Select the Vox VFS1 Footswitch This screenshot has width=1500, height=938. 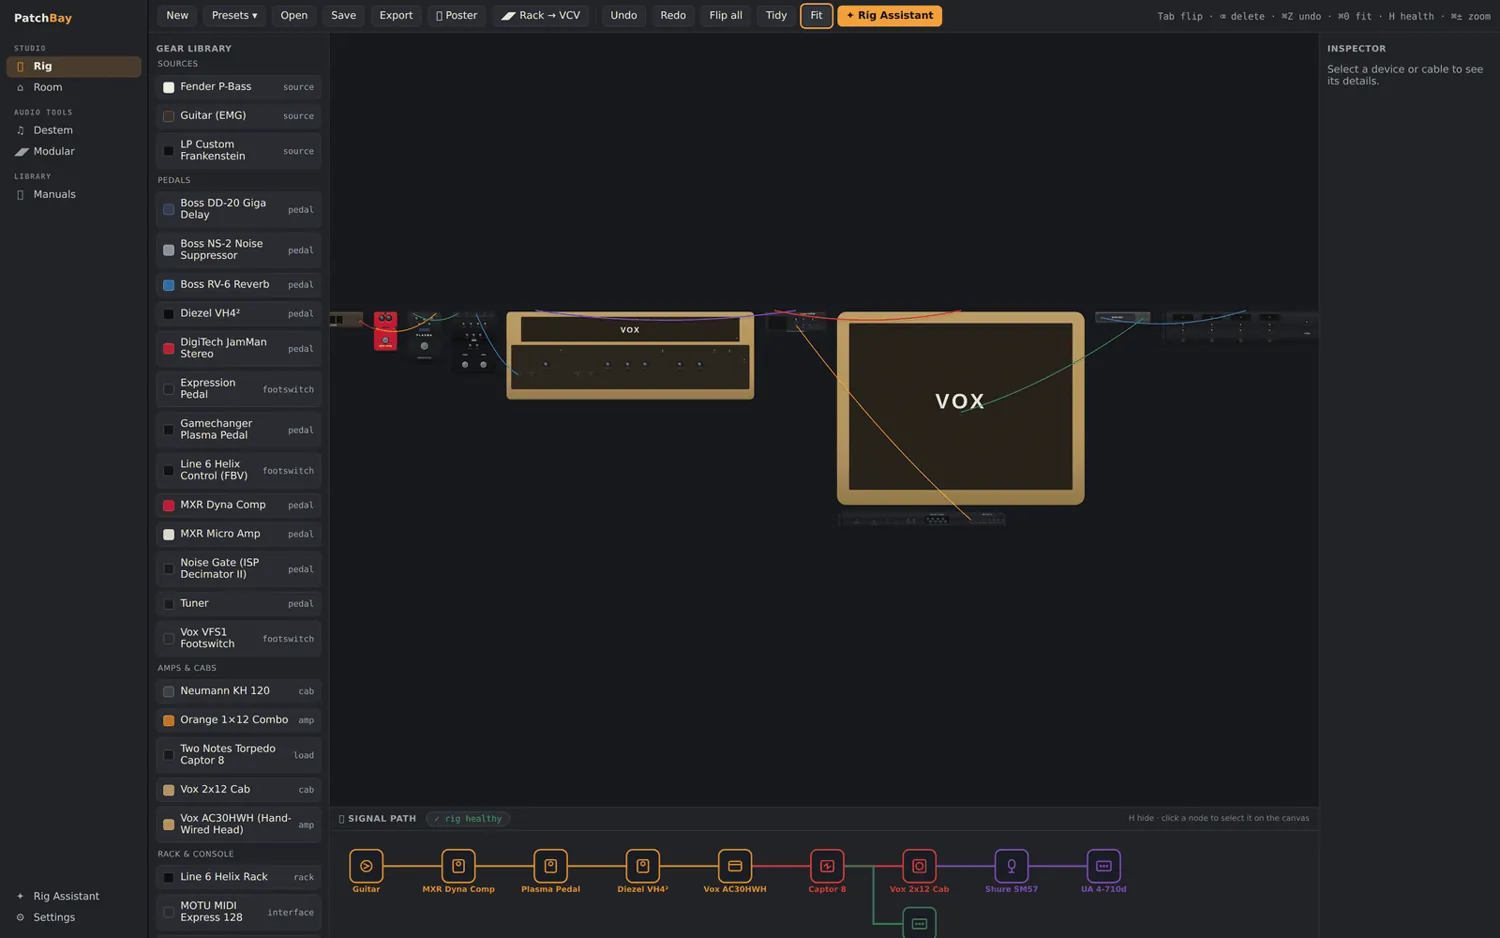pyautogui.click(x=239, y=638)
